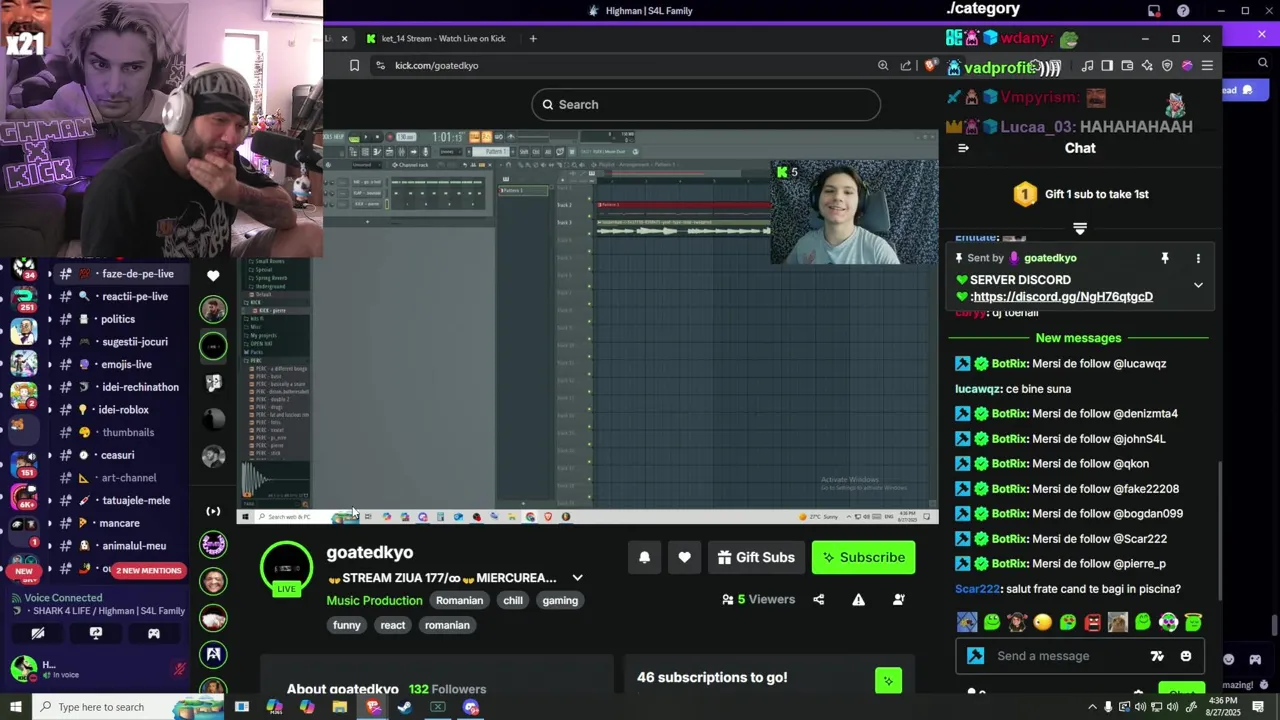Click the react stream tag
This screenshot has width=1280, height=720.
pos(393,625)
